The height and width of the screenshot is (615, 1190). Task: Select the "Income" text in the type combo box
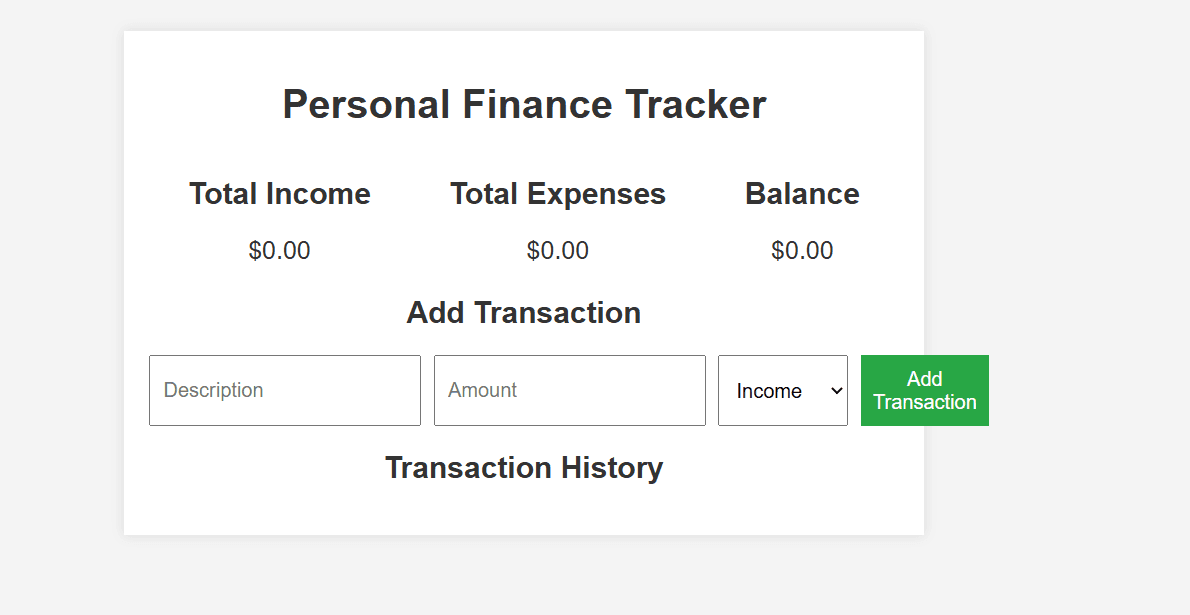click(x=768, y=391)
